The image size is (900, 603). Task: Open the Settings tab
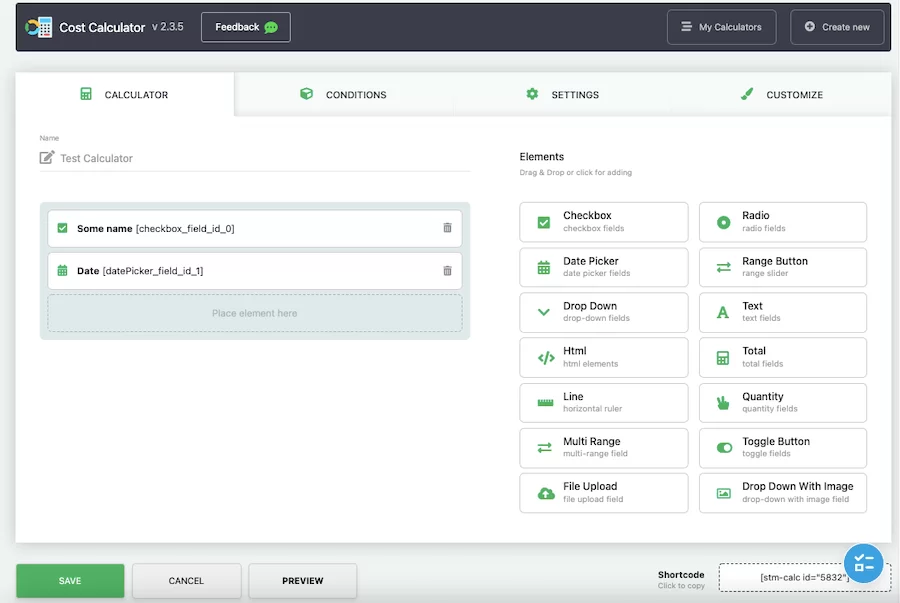click(563, 94)
